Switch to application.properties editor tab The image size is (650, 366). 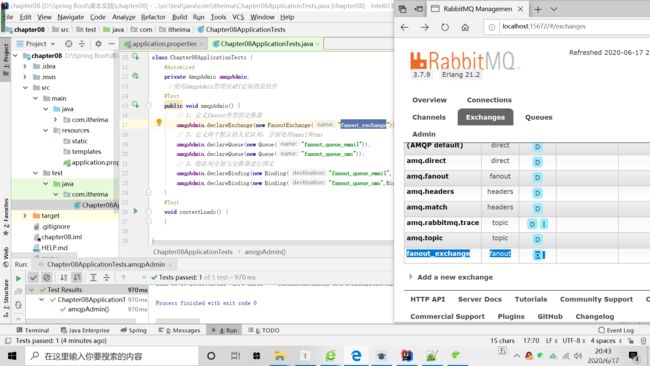click(163, 44)
